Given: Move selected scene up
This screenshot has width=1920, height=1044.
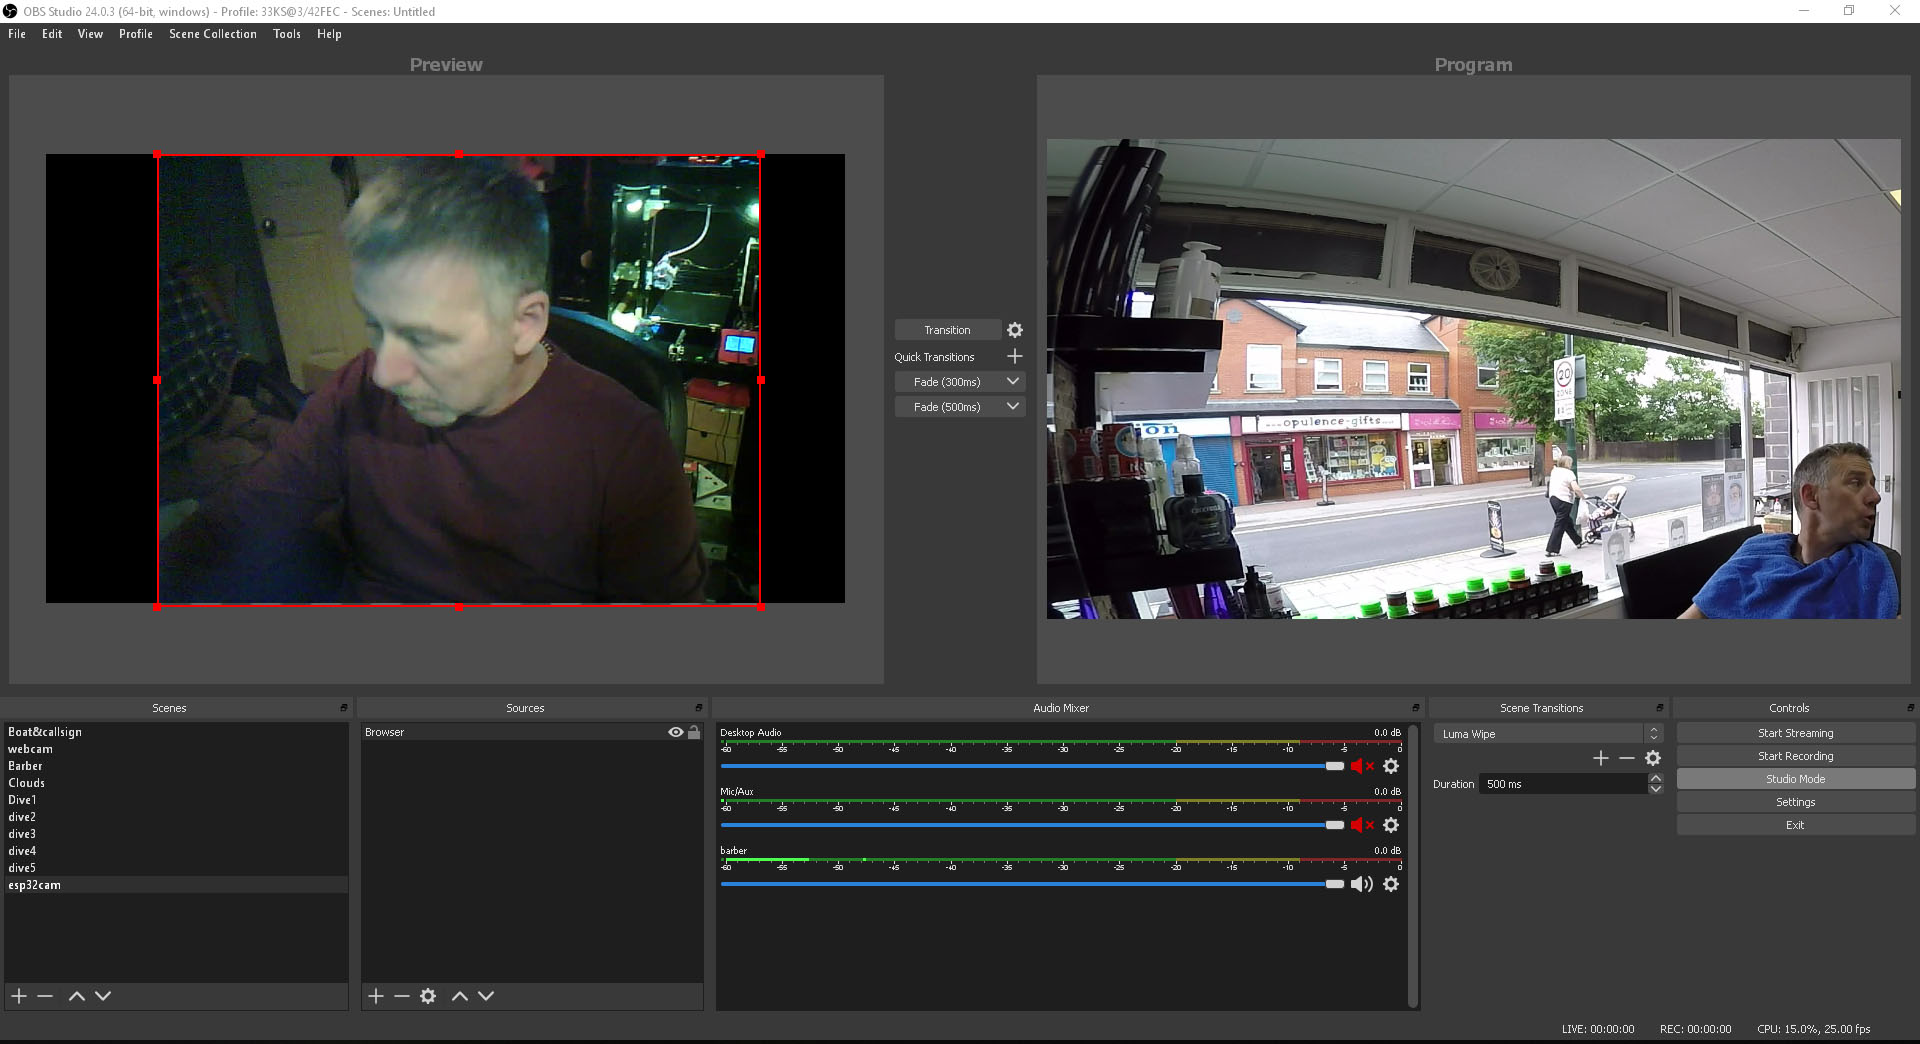Looking at the screenshot, I should click(77, 996).
